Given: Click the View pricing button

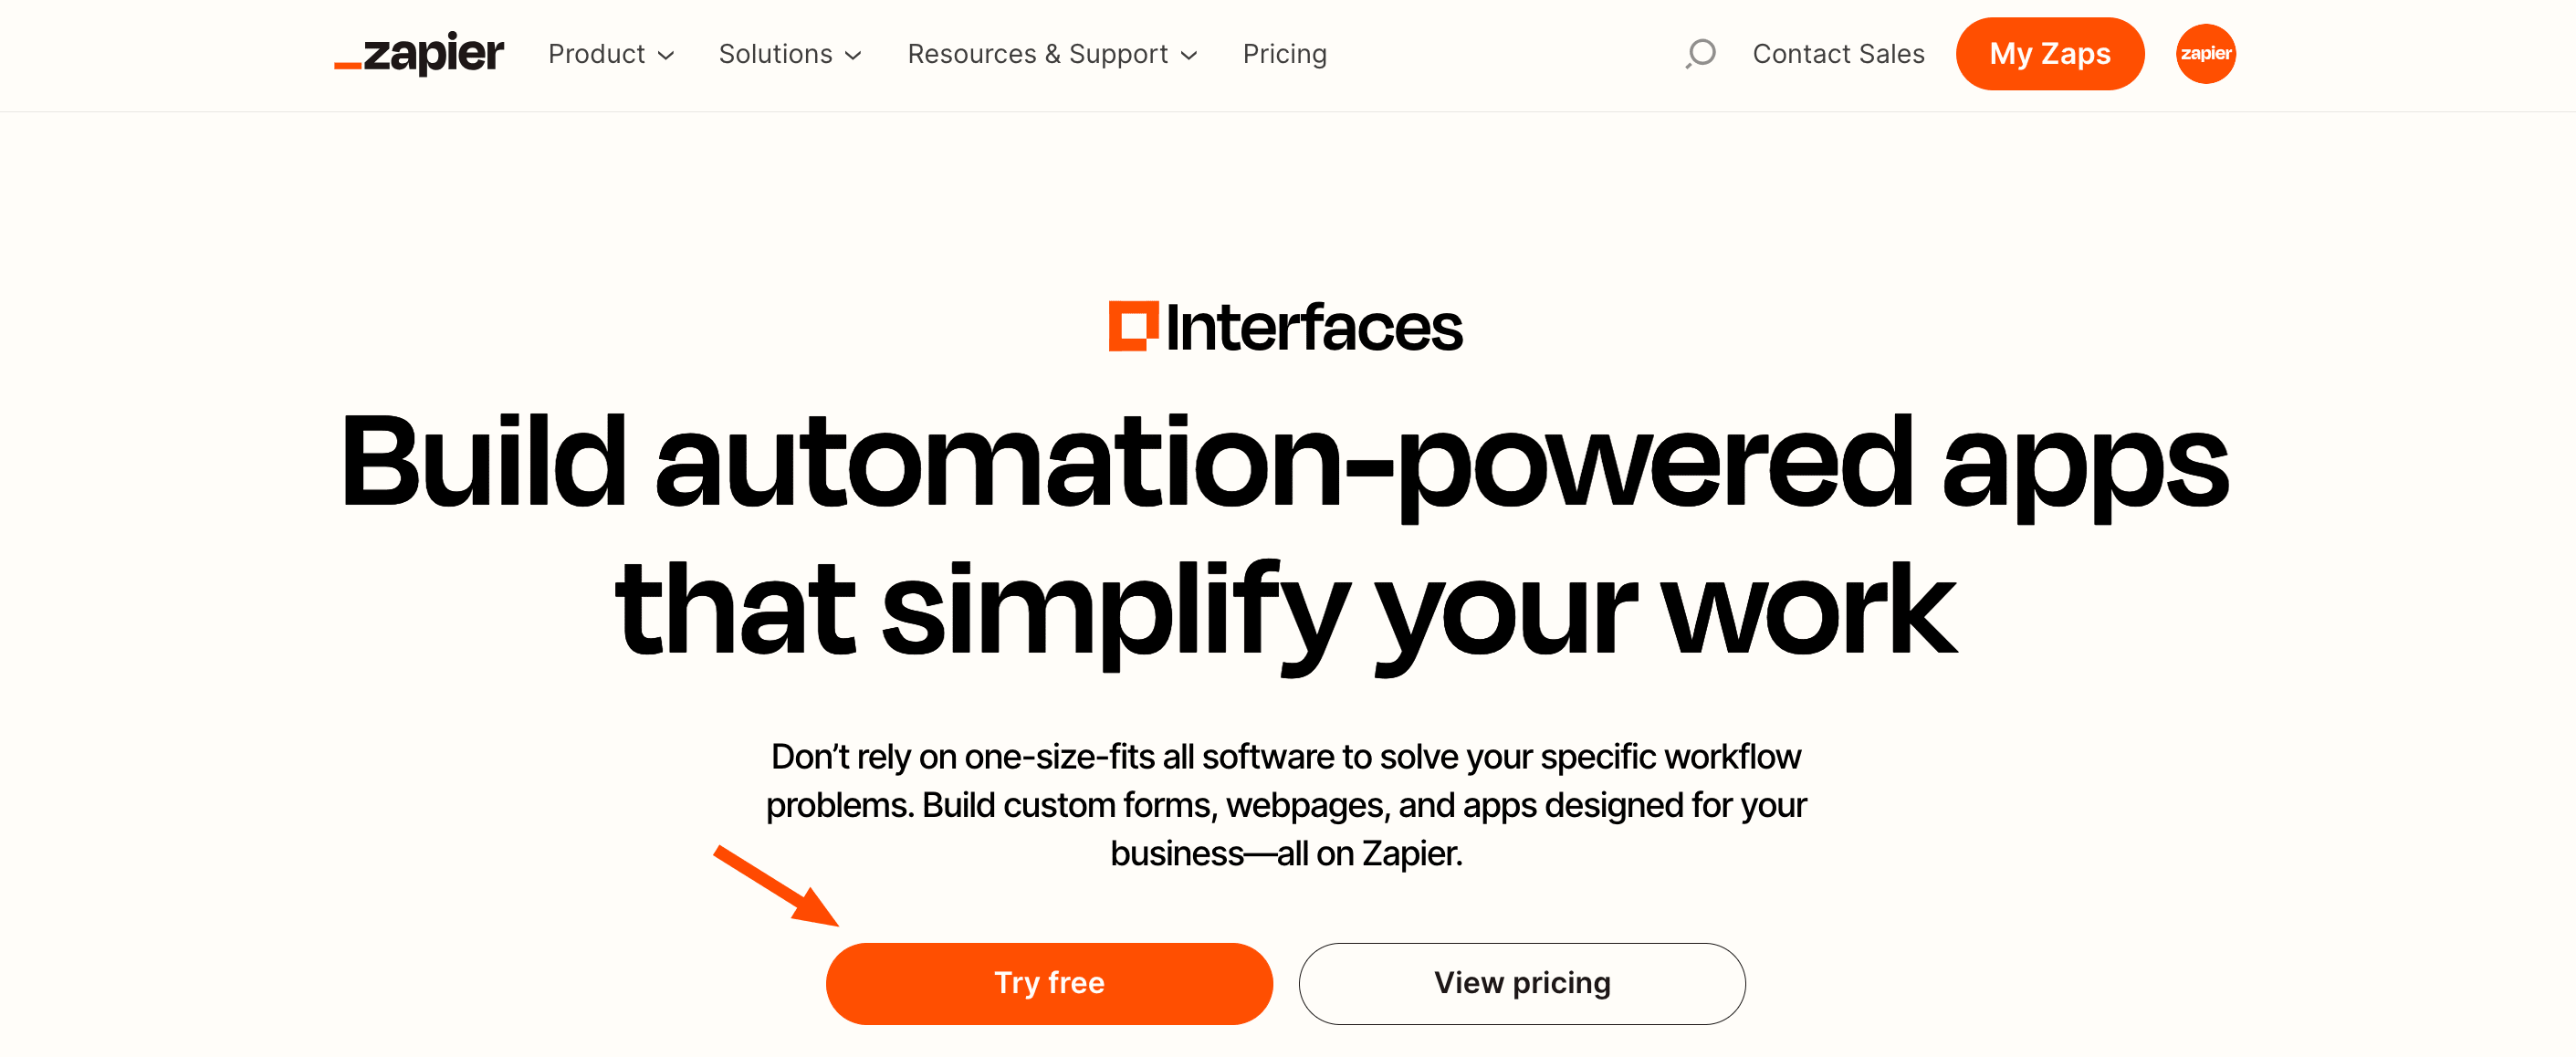Looking at the screenshot, I should coord(1520,981).
